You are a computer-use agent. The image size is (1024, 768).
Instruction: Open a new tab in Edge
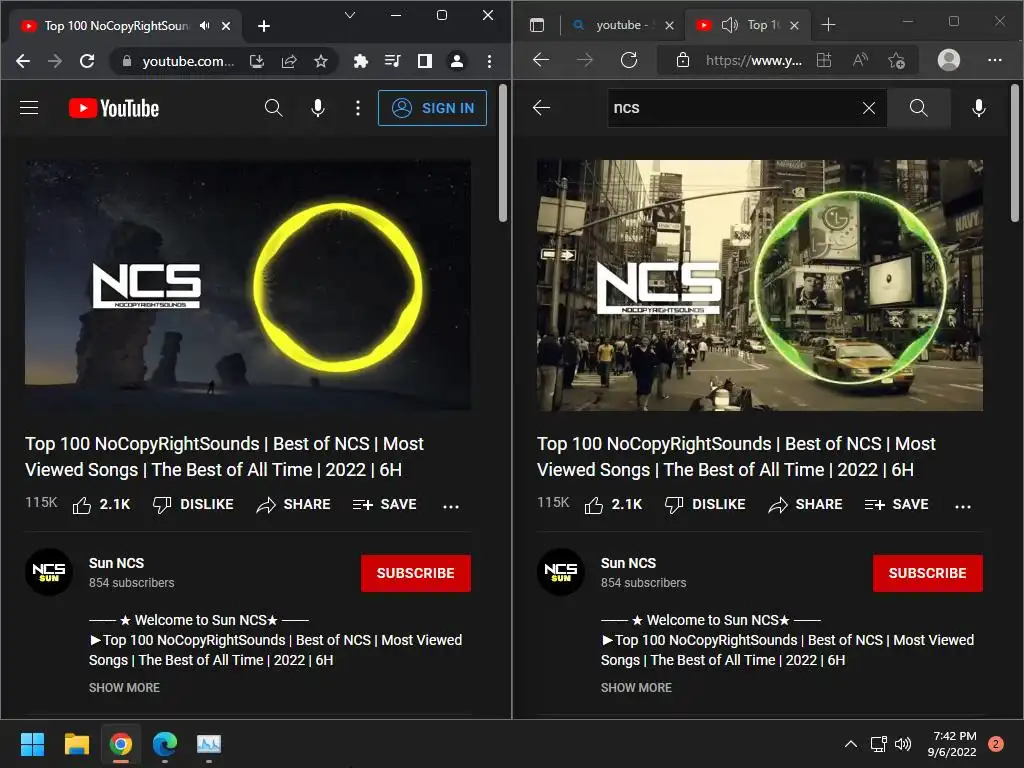(x=828, y=25)
